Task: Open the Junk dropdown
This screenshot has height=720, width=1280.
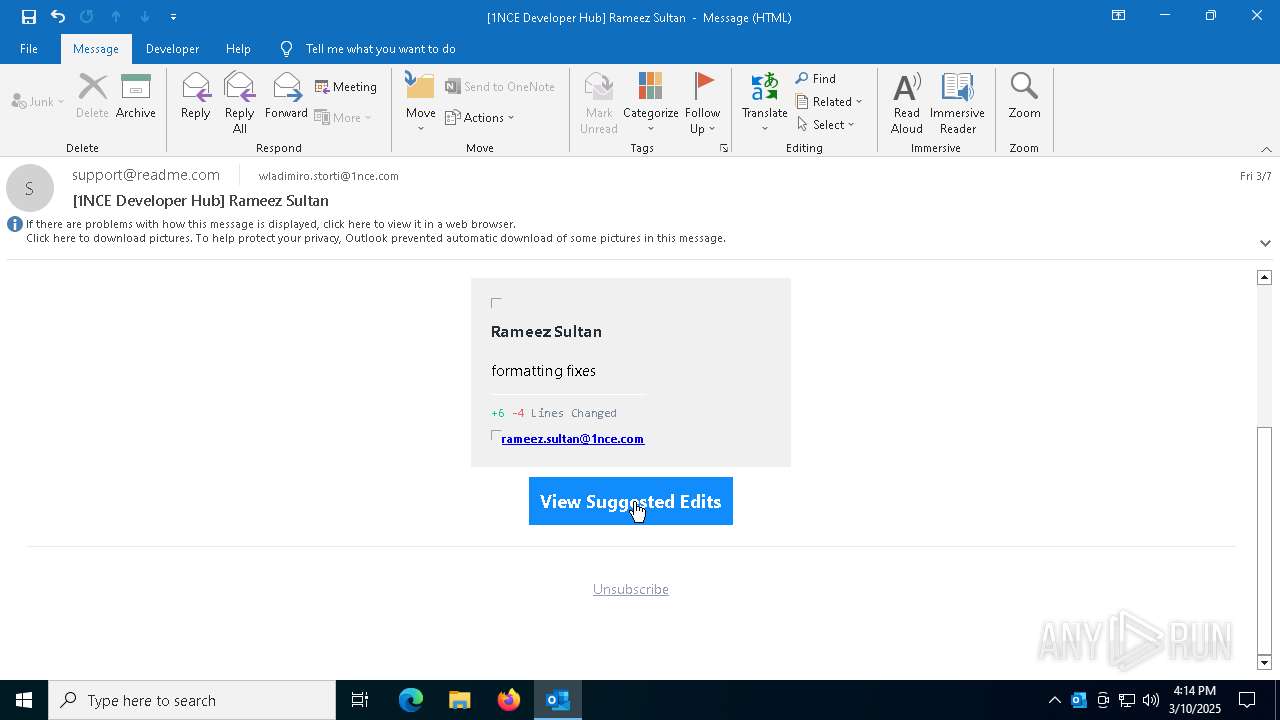Action: click(38, 102)
